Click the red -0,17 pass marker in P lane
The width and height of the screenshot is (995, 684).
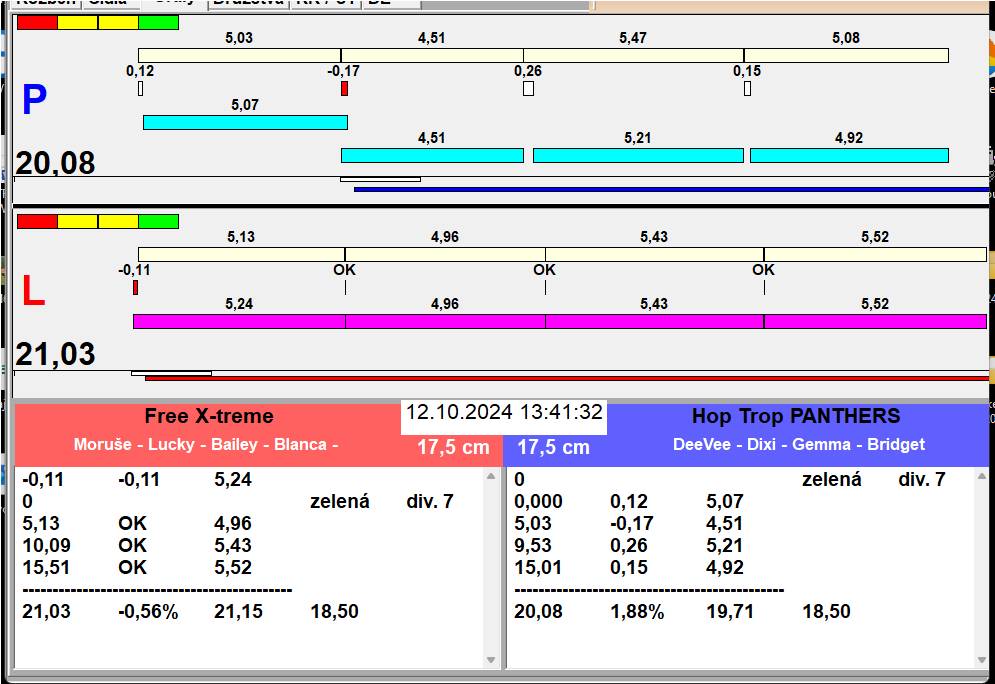pyautogui.click(x=345, y=89)
